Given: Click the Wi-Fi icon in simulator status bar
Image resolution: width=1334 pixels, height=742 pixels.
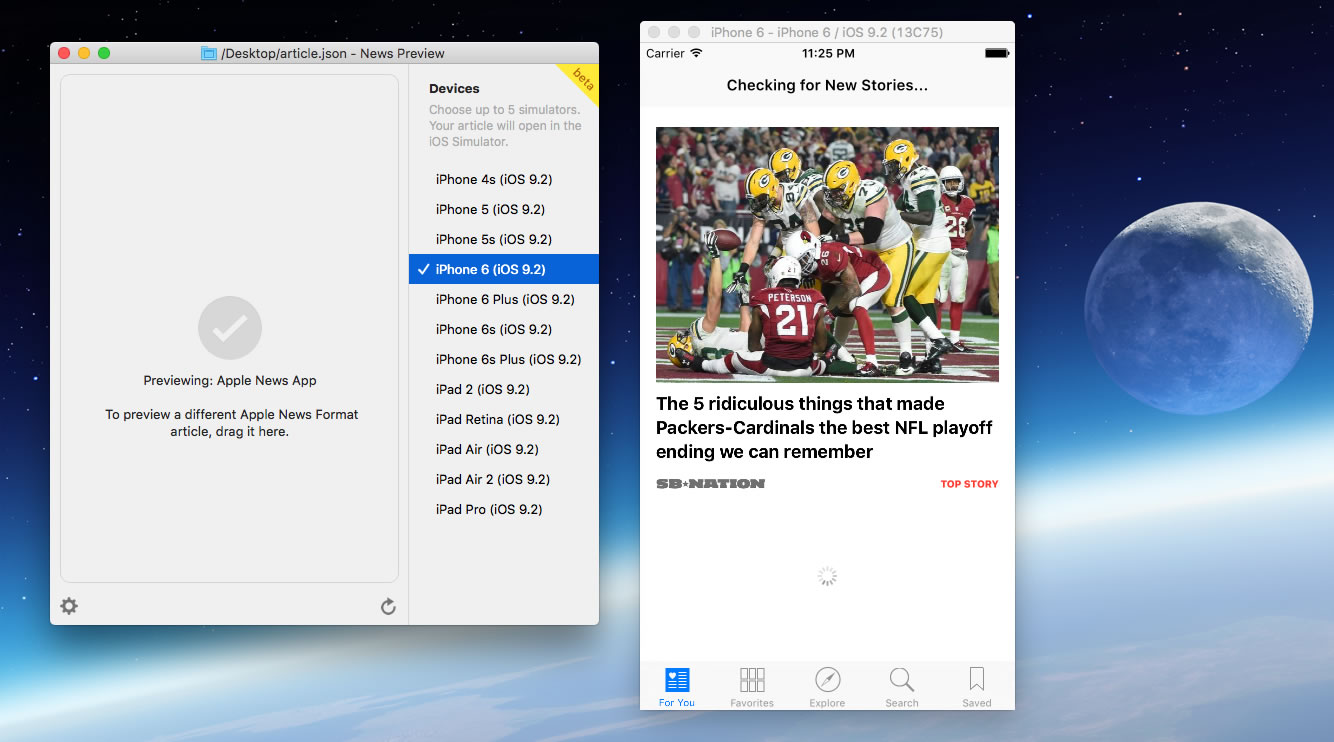Looking at the screenshot, I should coord(696,53).
